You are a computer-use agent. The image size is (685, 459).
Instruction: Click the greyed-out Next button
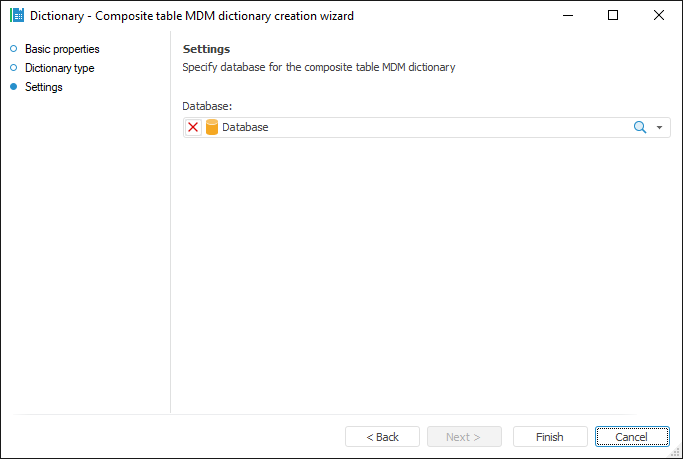[464, 437]
